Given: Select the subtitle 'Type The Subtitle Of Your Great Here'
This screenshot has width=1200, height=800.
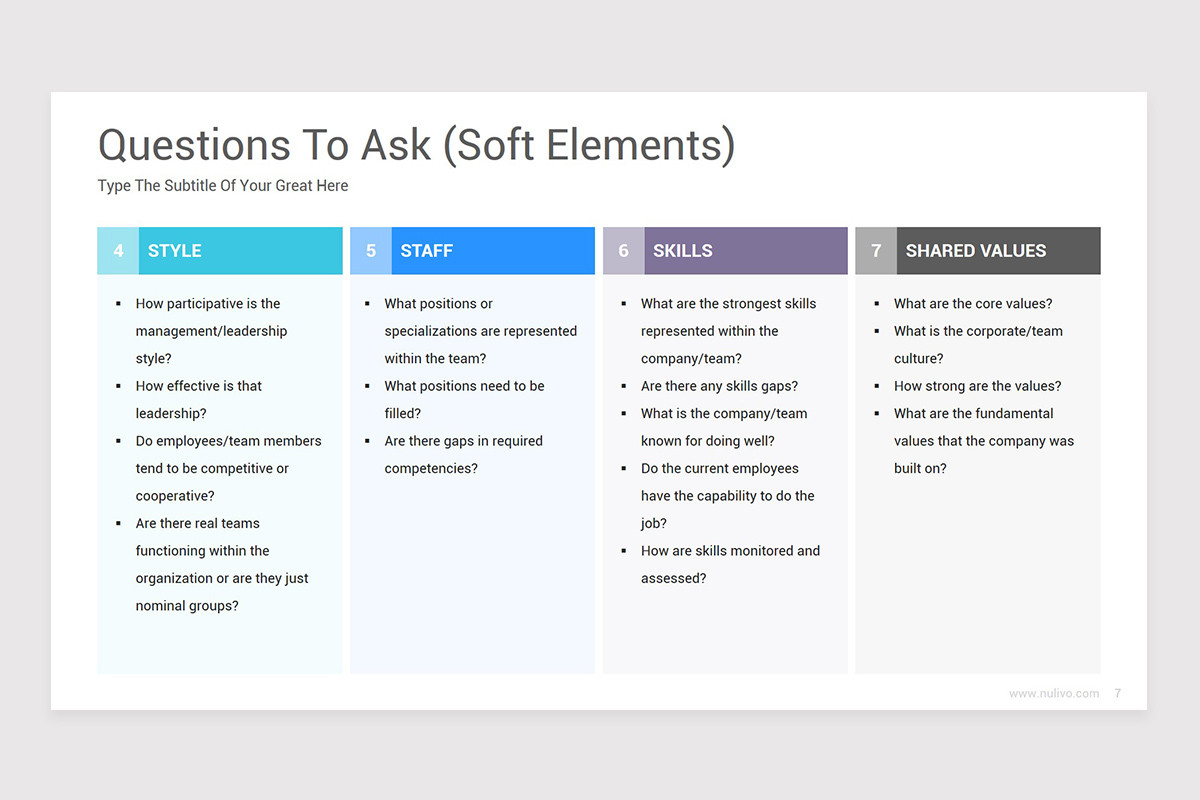Looking at the screenshot, I should click(223, 186).
